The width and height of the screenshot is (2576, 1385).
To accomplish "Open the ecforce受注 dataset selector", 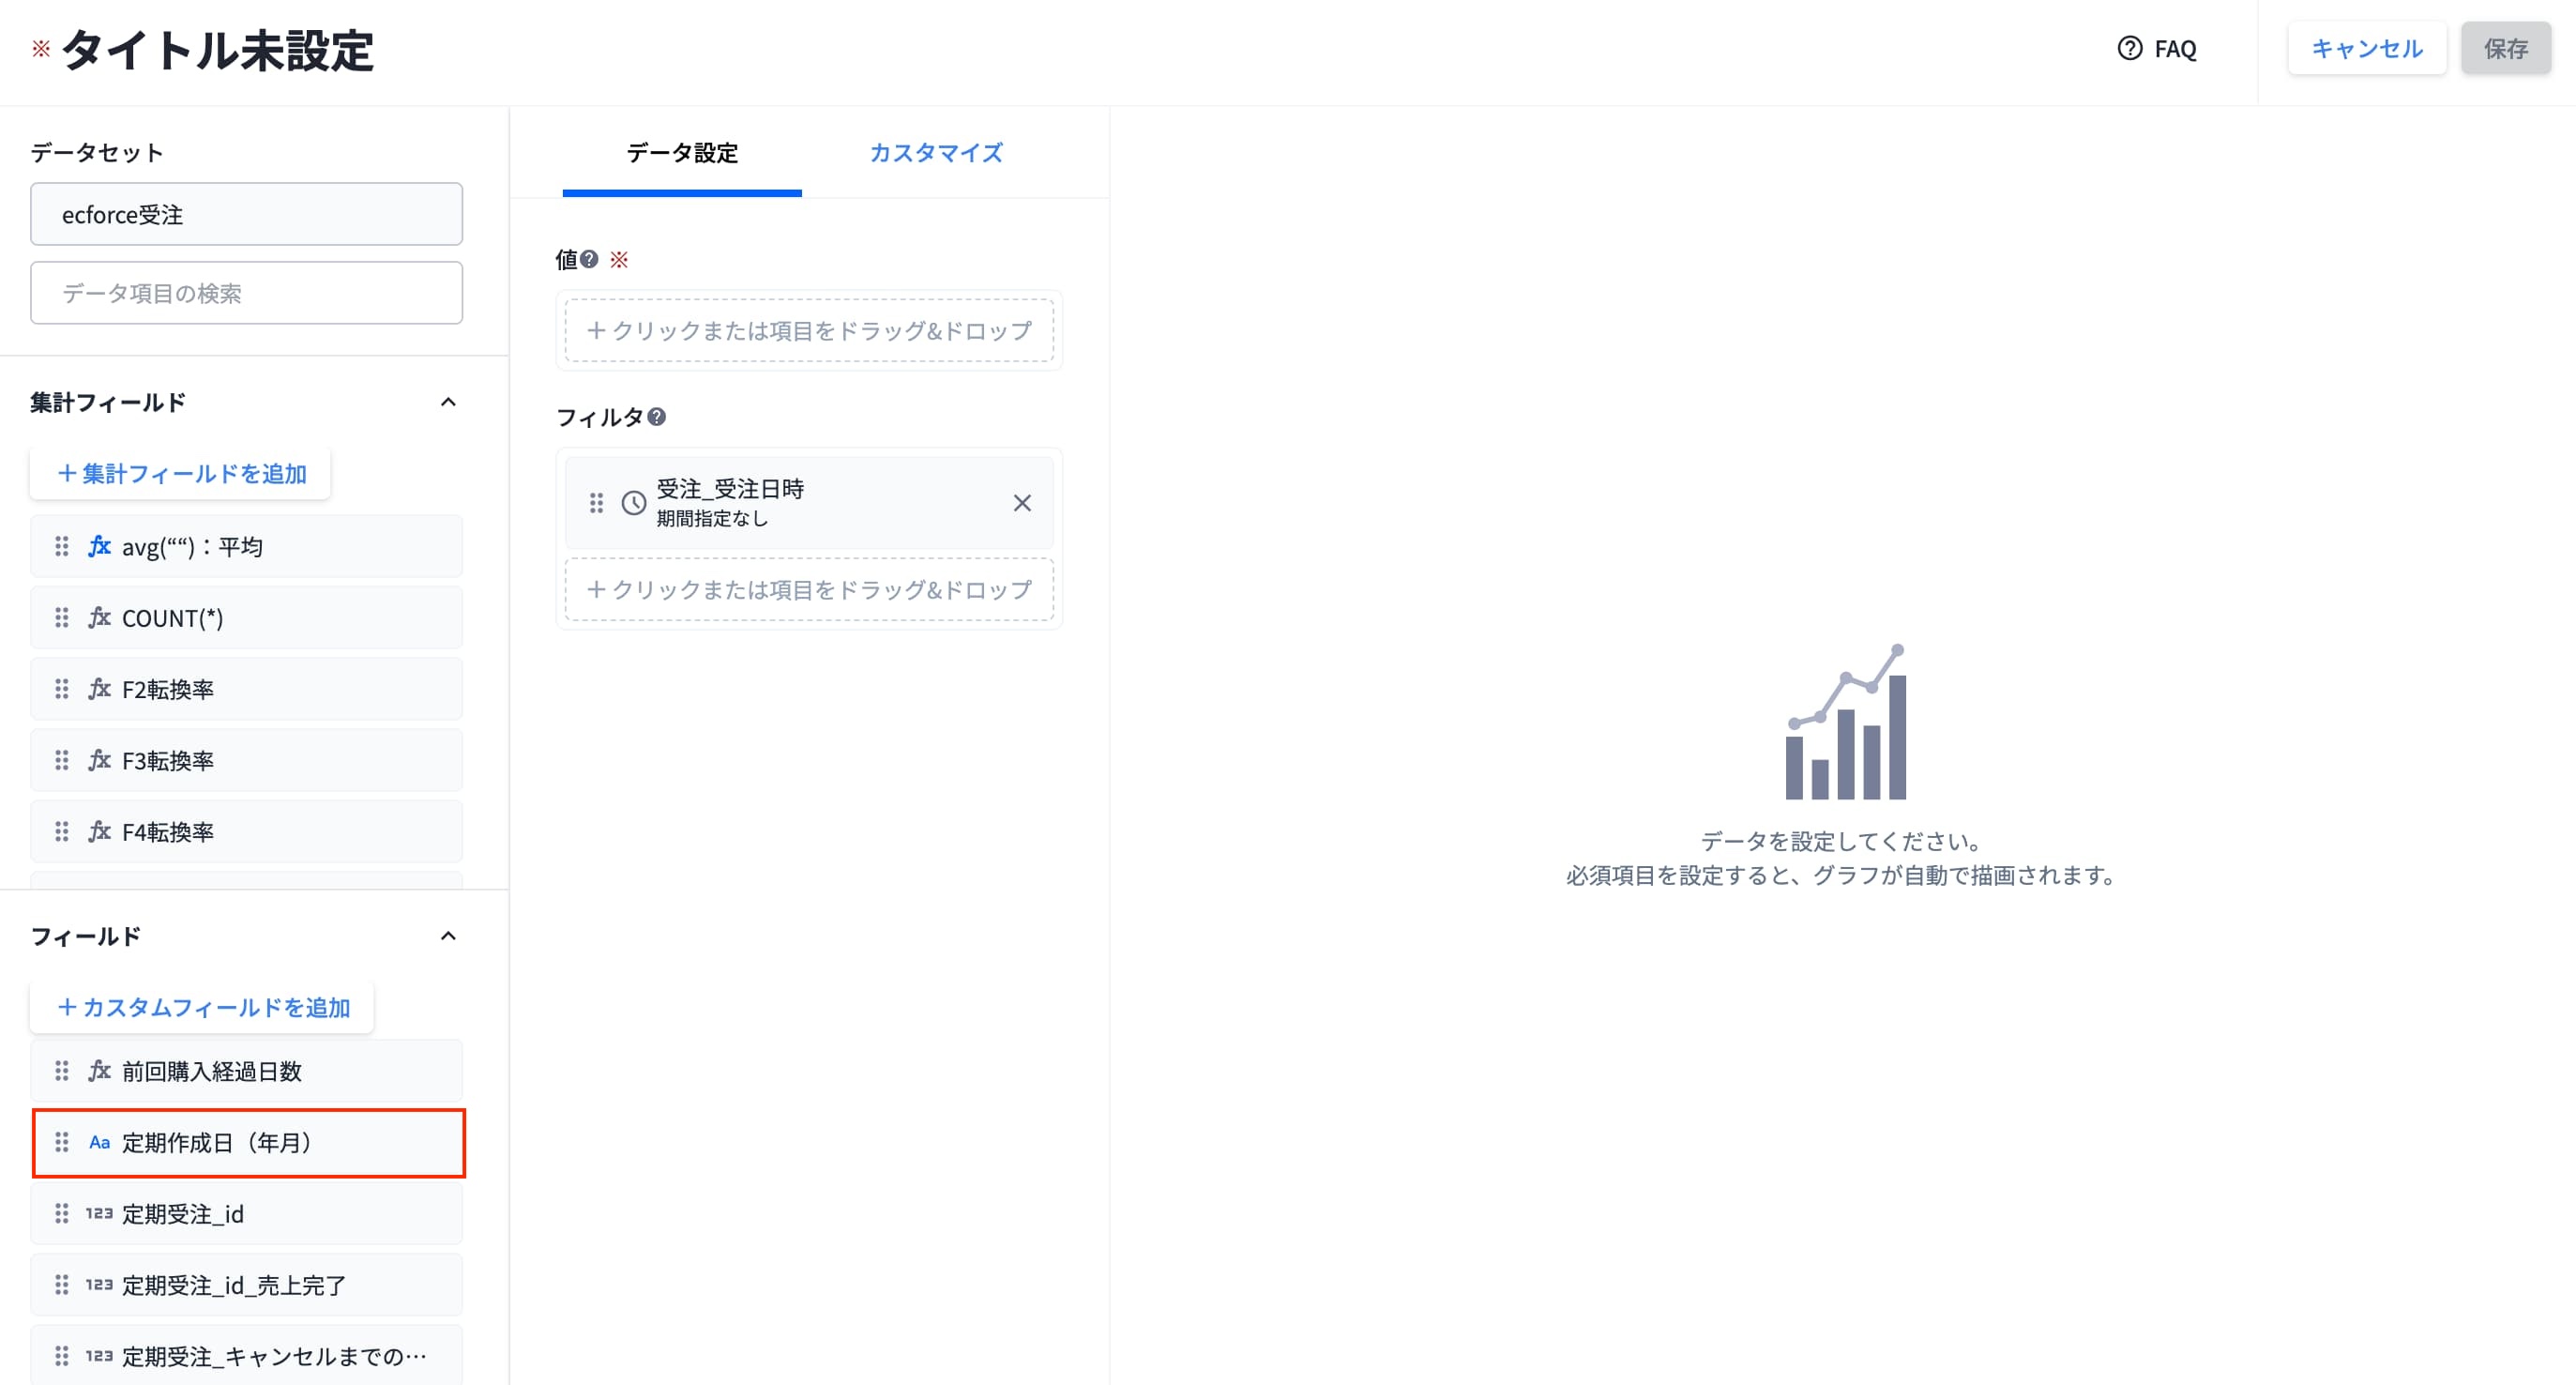I will click(246, 214).
